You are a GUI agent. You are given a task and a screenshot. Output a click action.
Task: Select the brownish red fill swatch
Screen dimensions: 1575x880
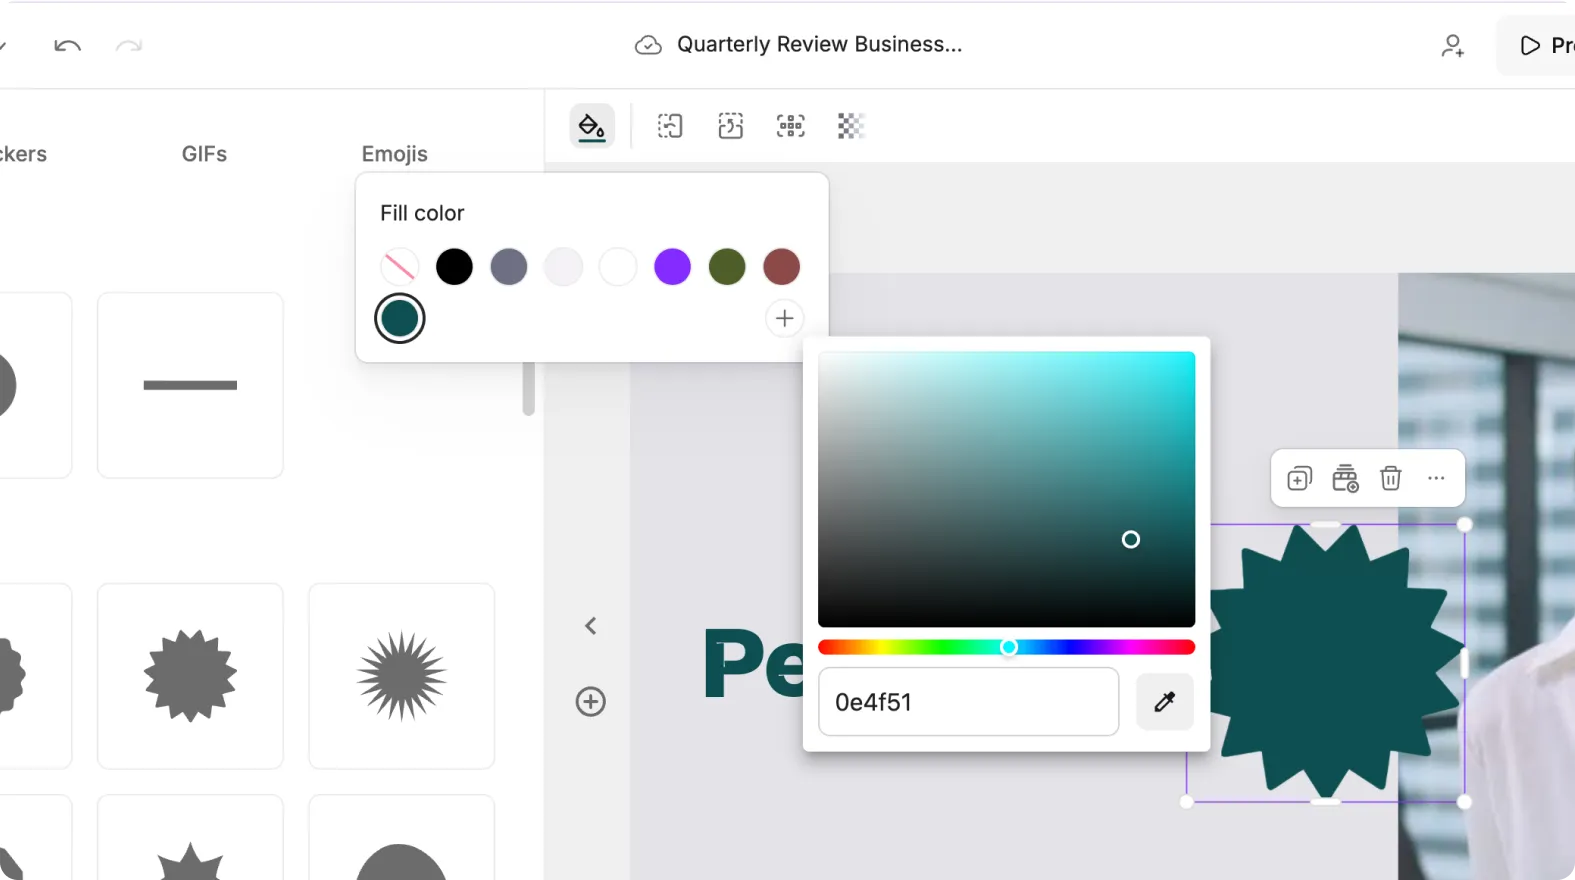[x=782, y=267]
